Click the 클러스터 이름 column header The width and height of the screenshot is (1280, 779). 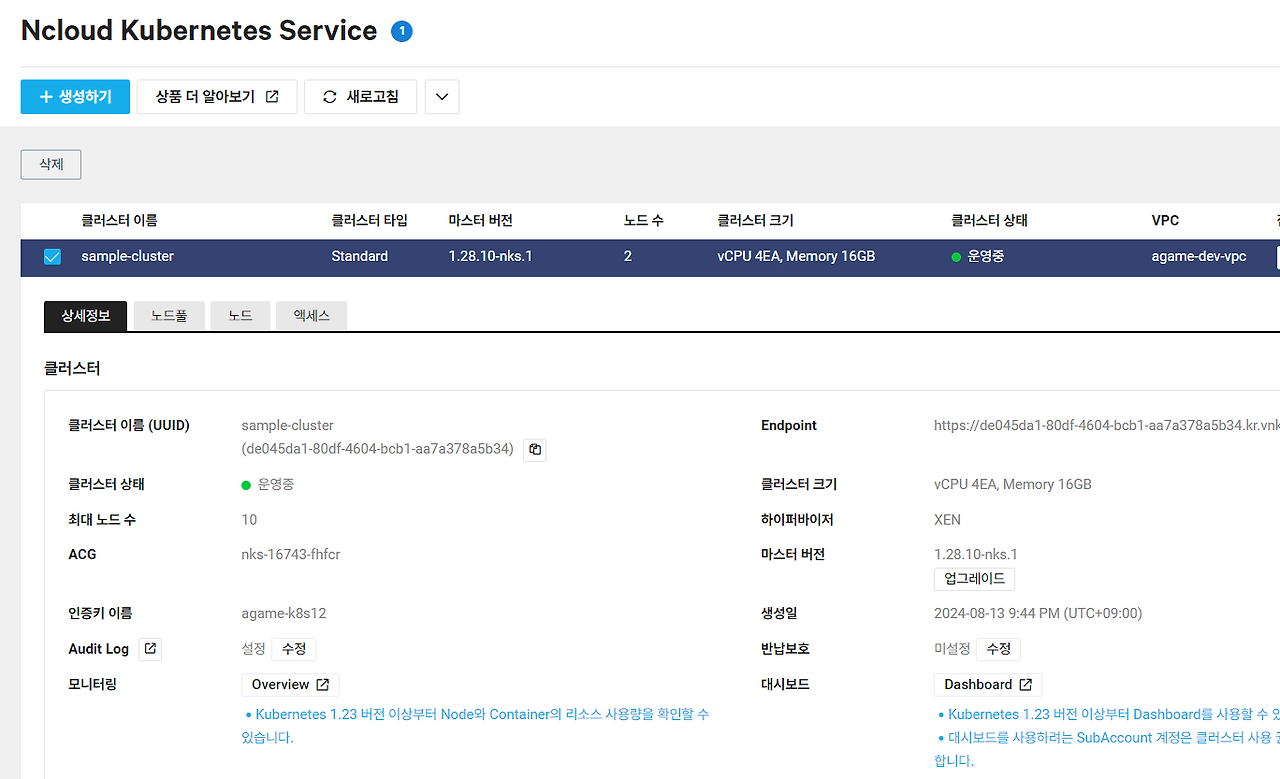click(119, 220)
